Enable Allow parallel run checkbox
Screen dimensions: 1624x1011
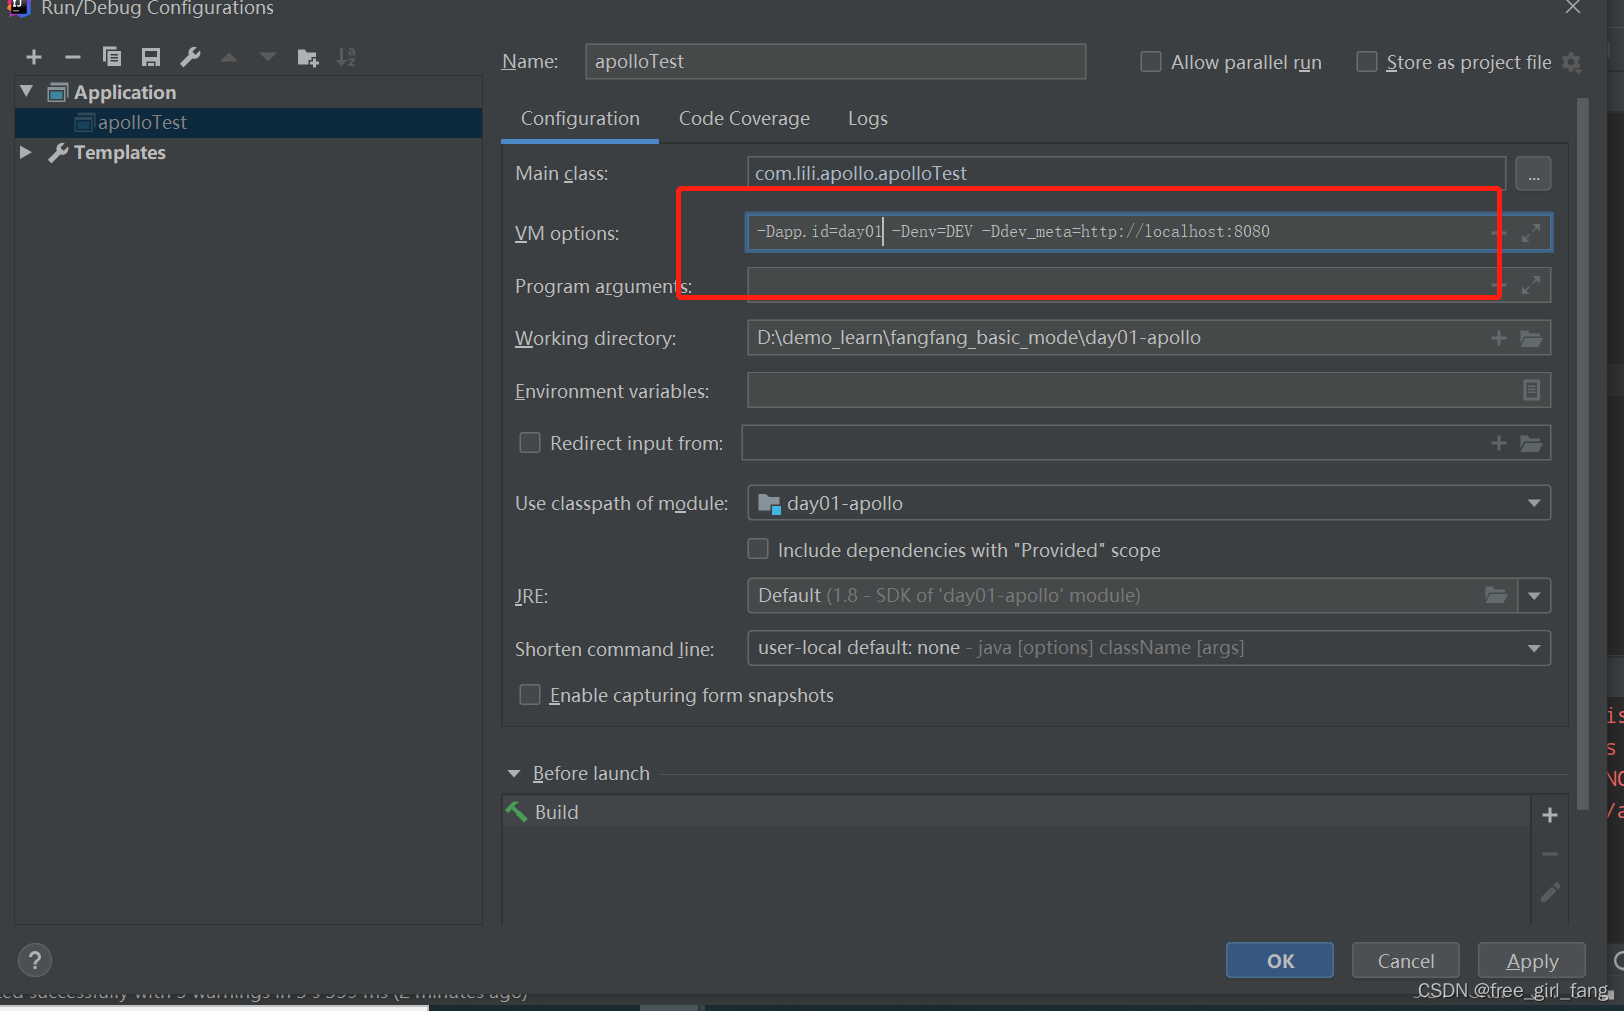pos(1151,62)
